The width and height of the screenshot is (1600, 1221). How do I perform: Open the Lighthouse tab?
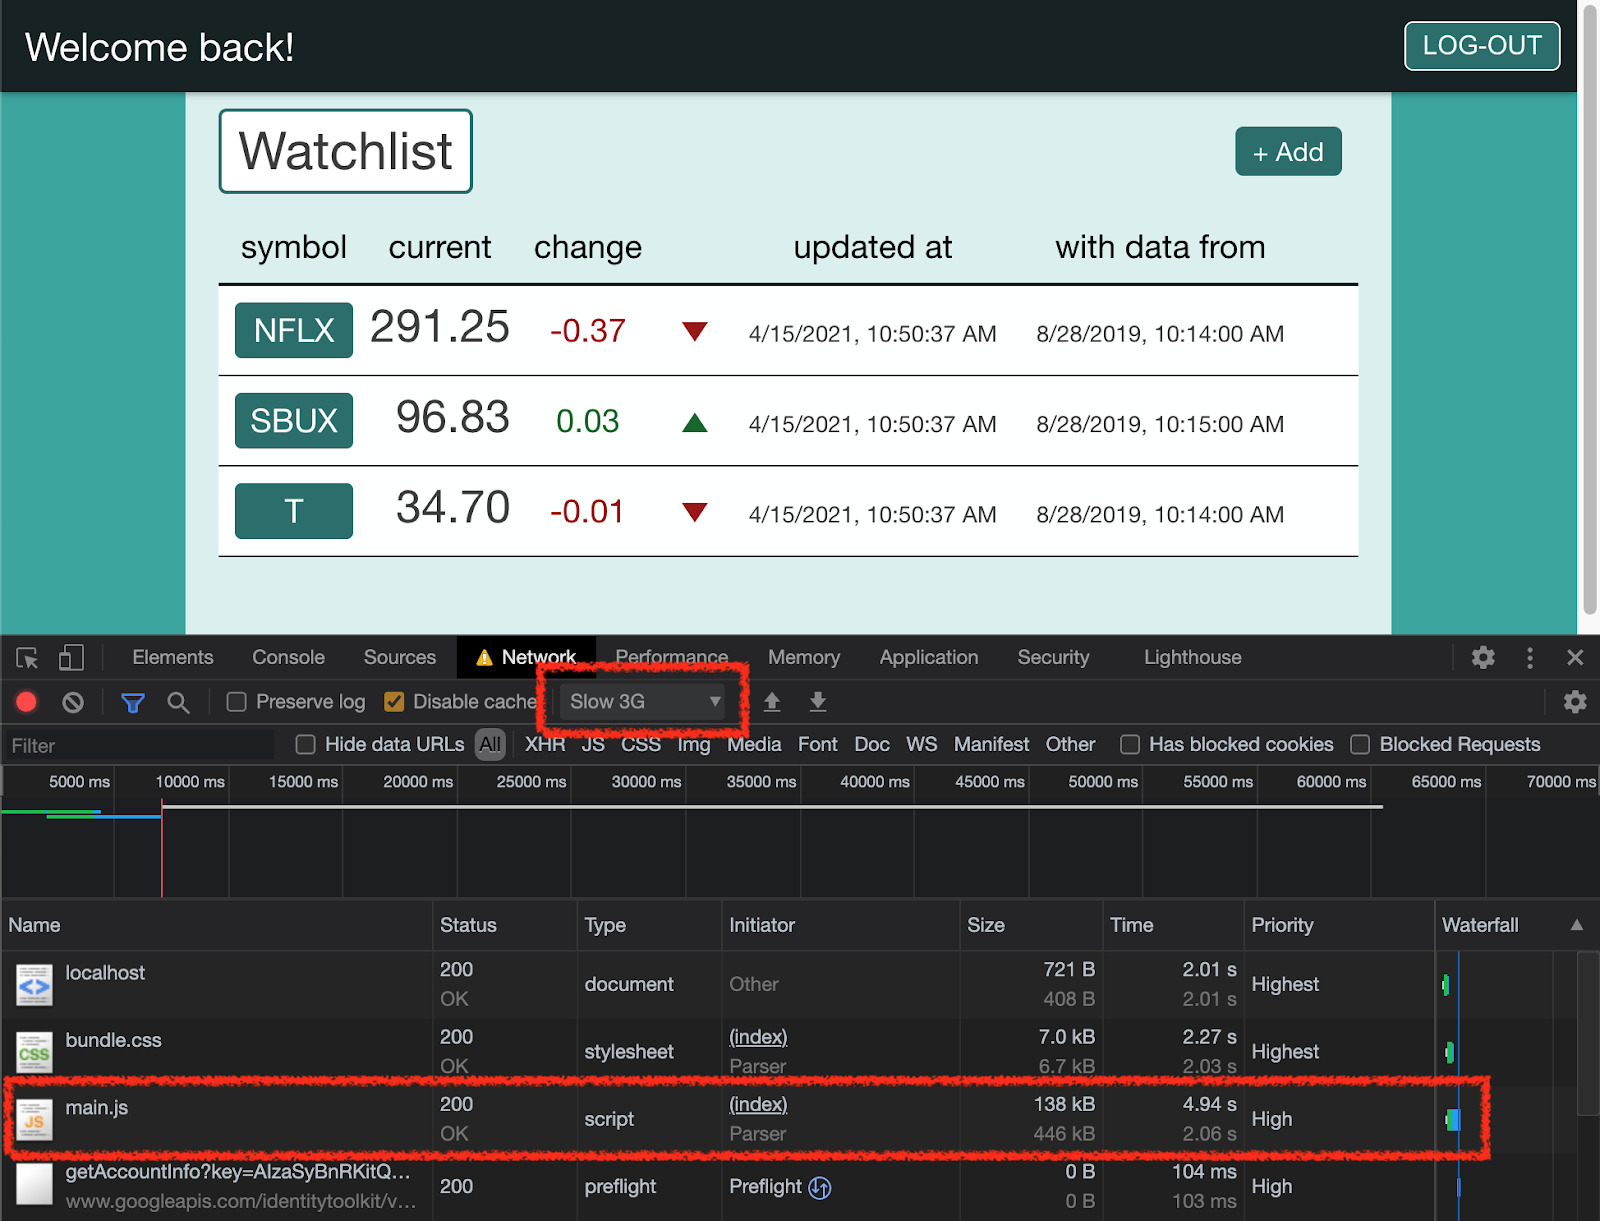(1192, 657)
